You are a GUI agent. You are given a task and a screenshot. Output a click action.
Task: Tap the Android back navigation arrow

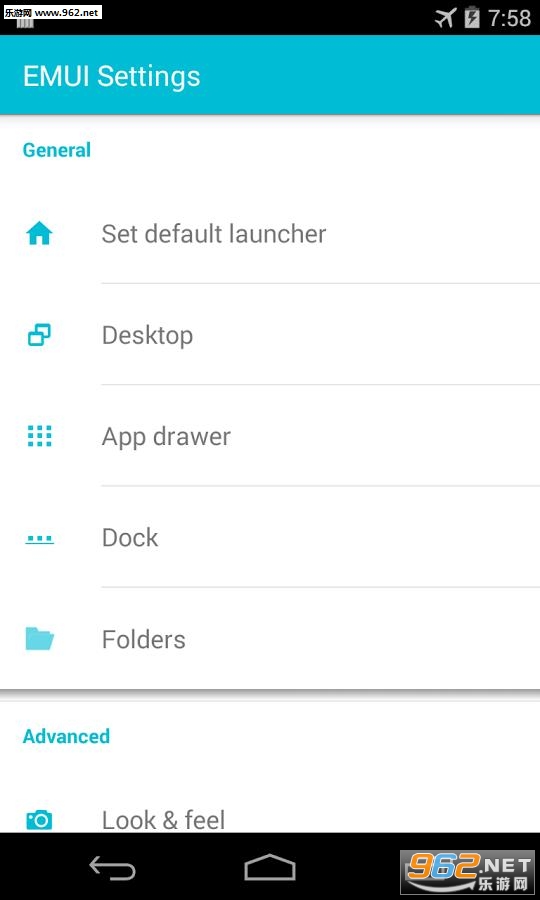tap(112, 867)
